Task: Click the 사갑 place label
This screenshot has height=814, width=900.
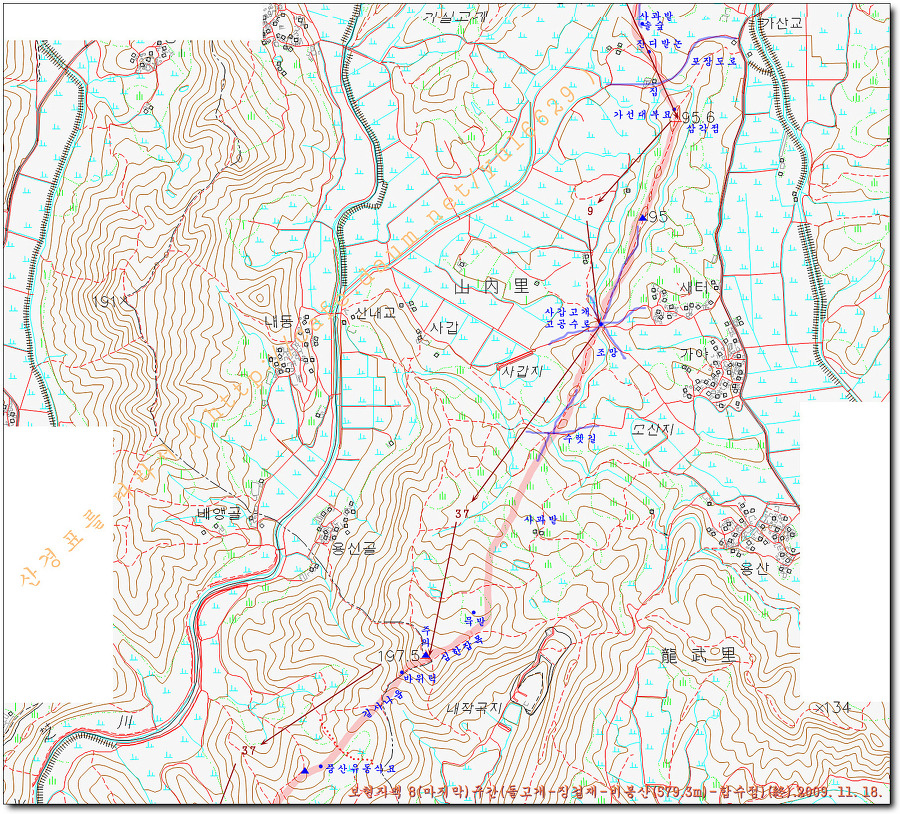Action: coord(445,328)
